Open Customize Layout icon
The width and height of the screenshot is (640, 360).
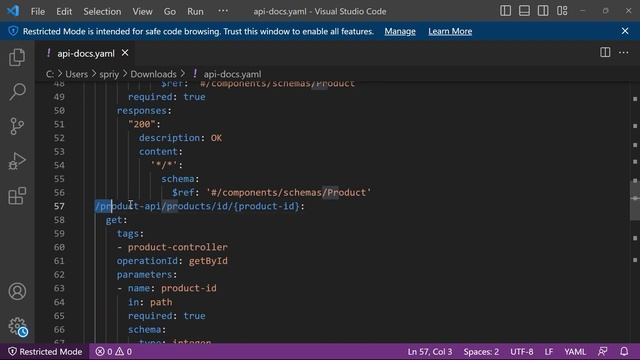tap(562, 11)
